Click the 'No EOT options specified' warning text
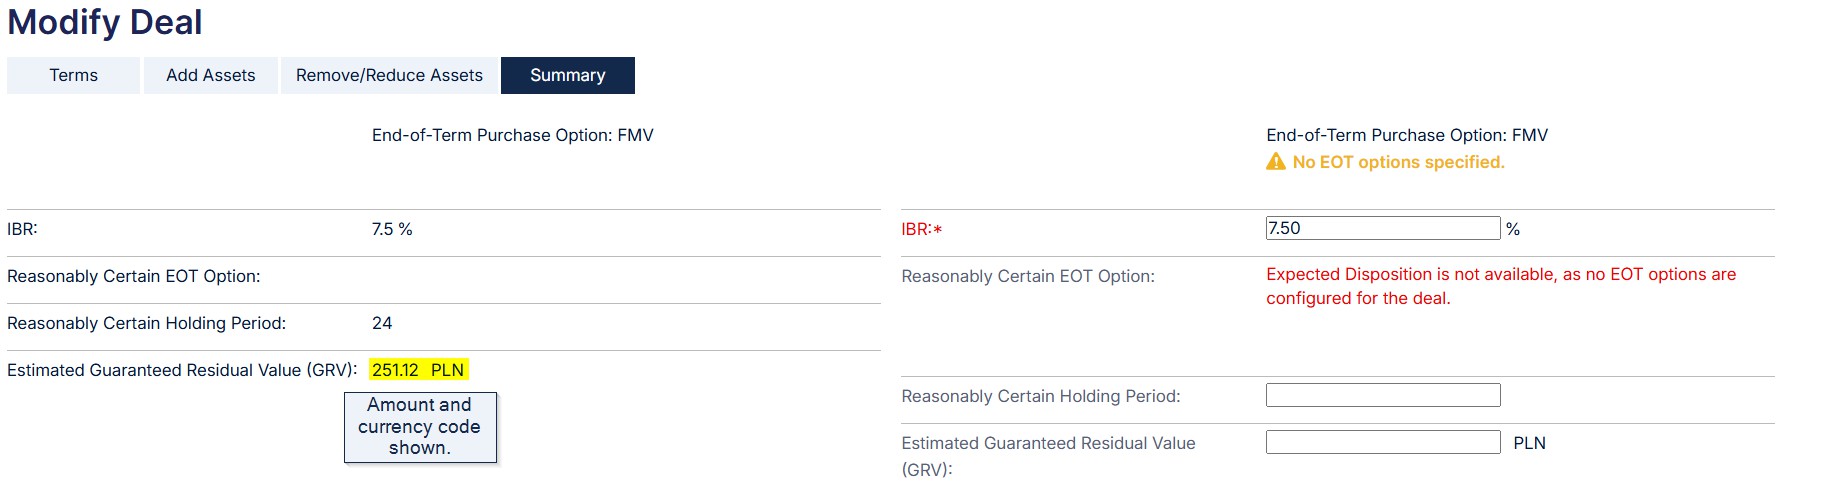The height and width of the screenshot is (498, 1839). [1398, 162]
